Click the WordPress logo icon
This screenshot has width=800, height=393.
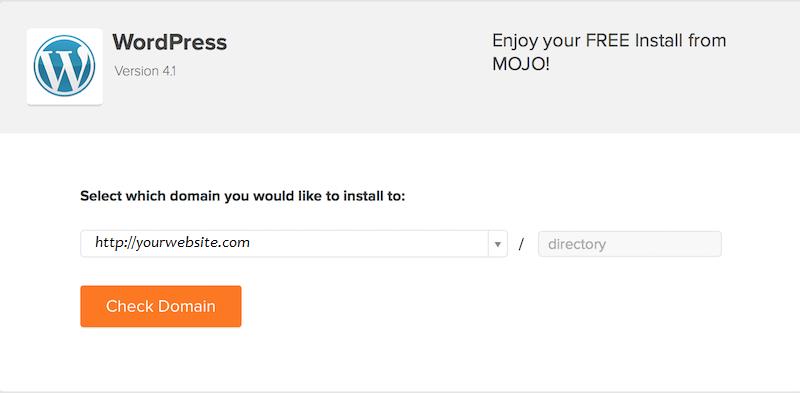pos(64,66)
